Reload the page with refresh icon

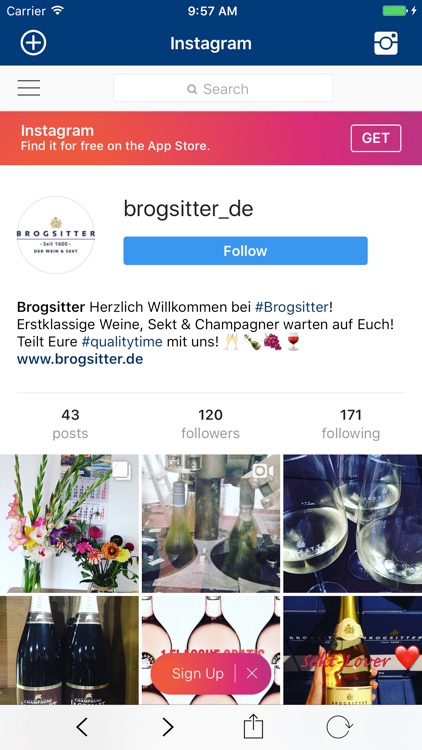[x=339, y=727]
